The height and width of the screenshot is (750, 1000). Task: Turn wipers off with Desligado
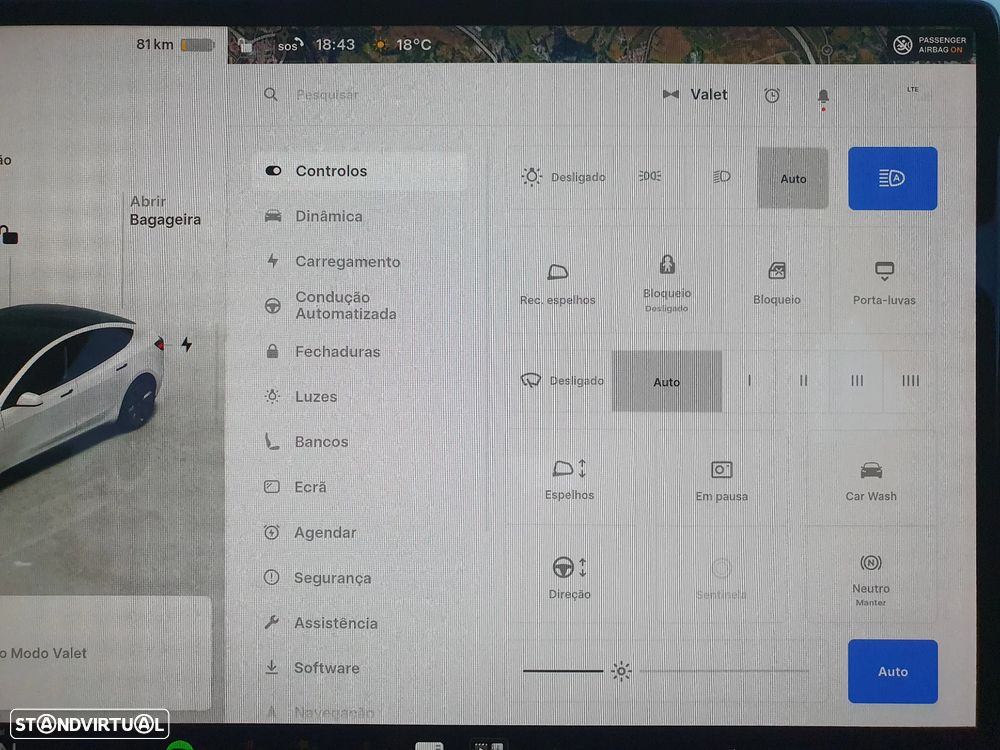point(562,380)
